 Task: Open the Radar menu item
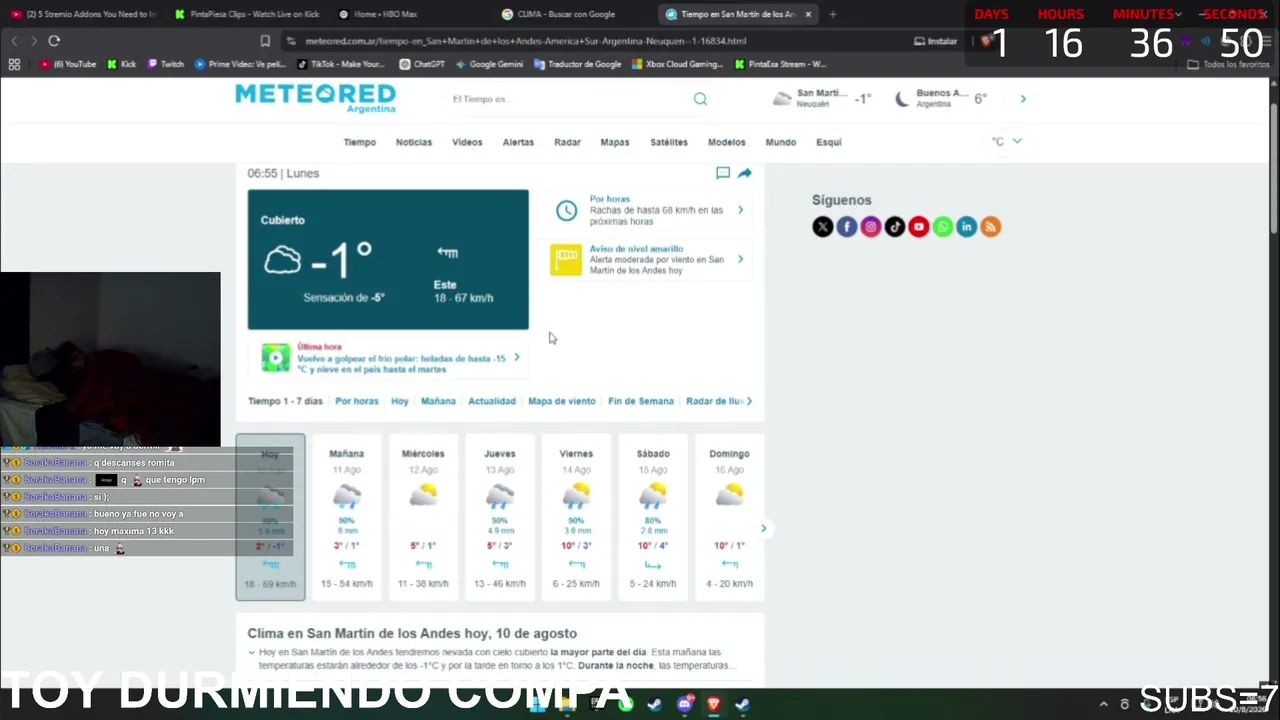567,142
